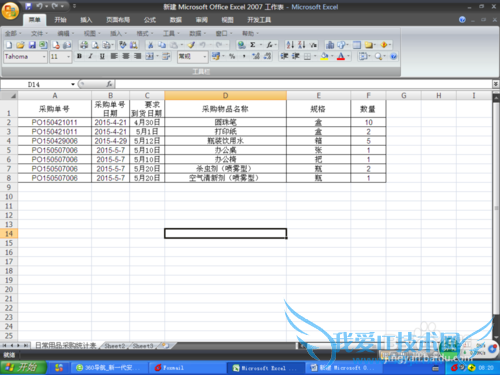Switch to the 公式 ribbon tab
The width and height of the screenshot is (500, 375).
(x=150, y=20)
